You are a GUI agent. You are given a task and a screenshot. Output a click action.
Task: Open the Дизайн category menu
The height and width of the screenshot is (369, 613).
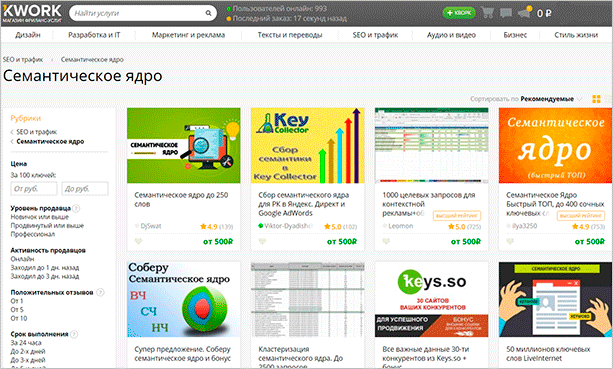tap(28, 35)
